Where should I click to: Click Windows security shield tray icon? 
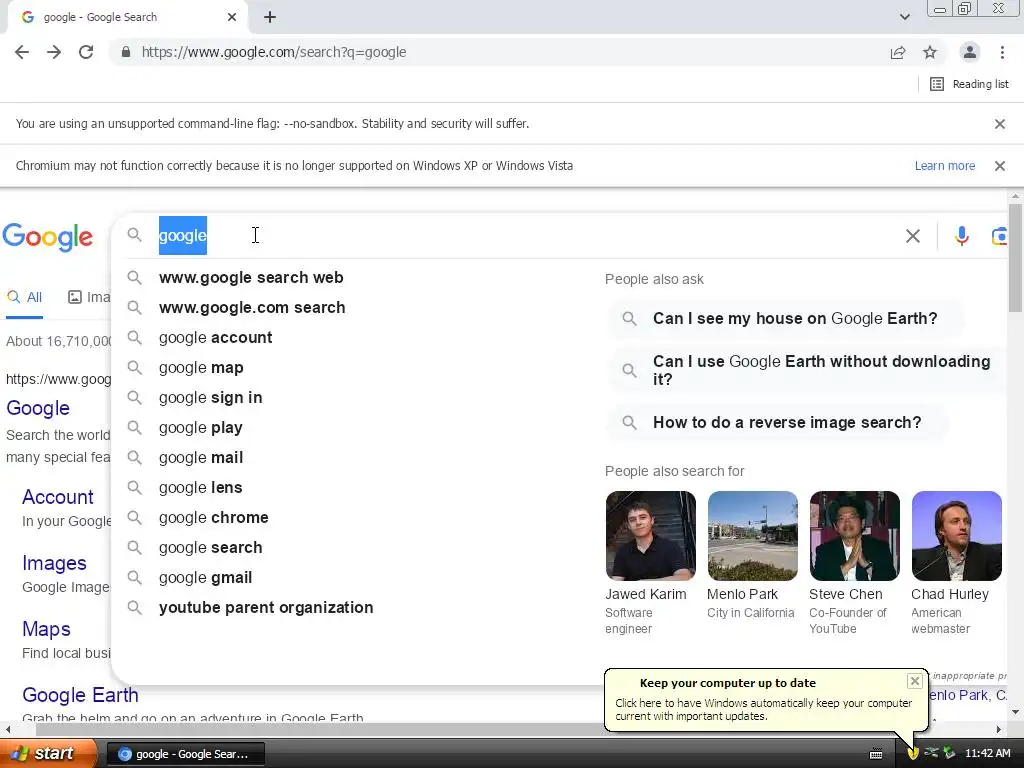(913, 754)
